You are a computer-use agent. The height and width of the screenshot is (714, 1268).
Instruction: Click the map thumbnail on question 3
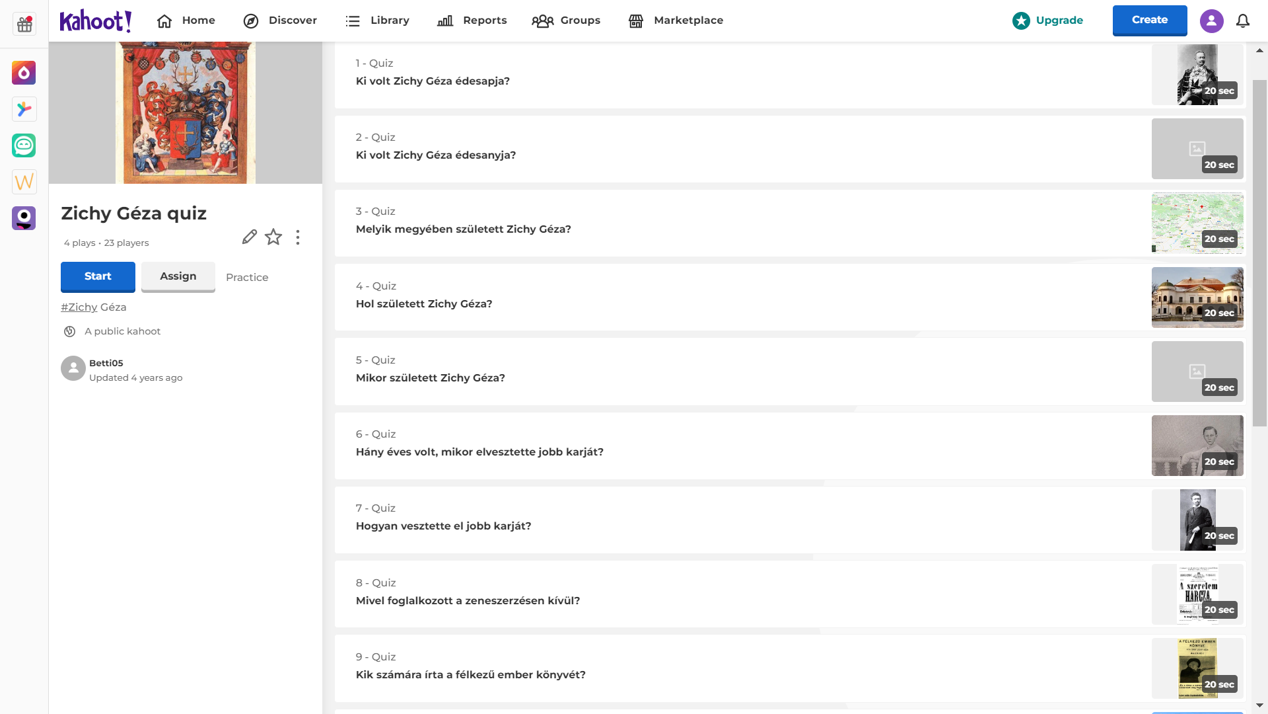coord(1196,222)
